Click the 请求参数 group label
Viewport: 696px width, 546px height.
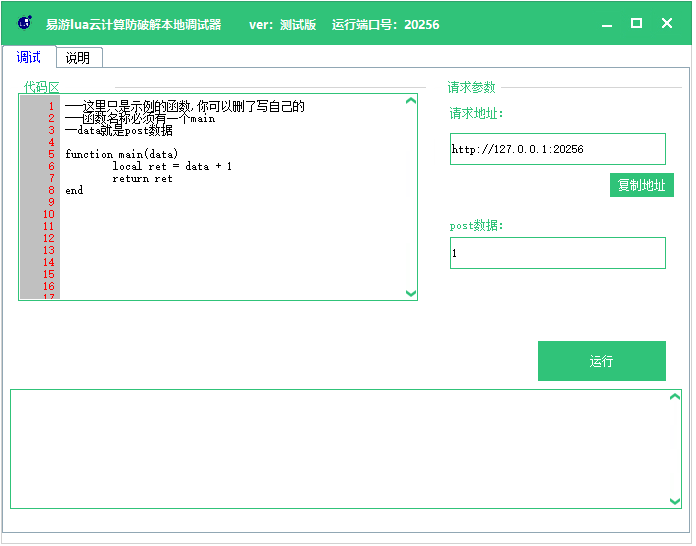coord(473,87)
